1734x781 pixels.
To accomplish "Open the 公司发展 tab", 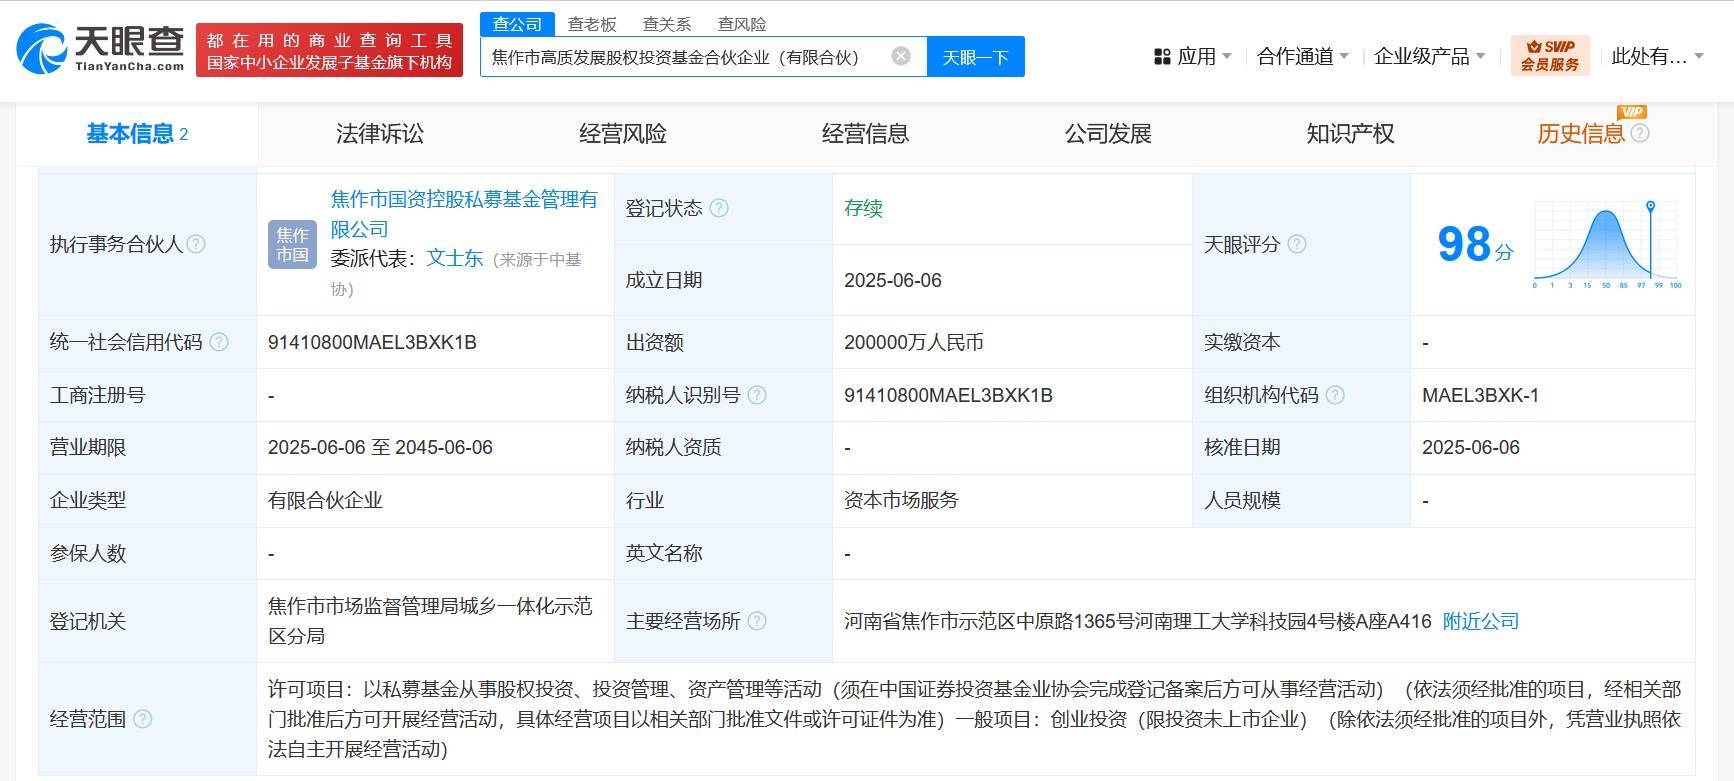I will tap(1108, 133).
